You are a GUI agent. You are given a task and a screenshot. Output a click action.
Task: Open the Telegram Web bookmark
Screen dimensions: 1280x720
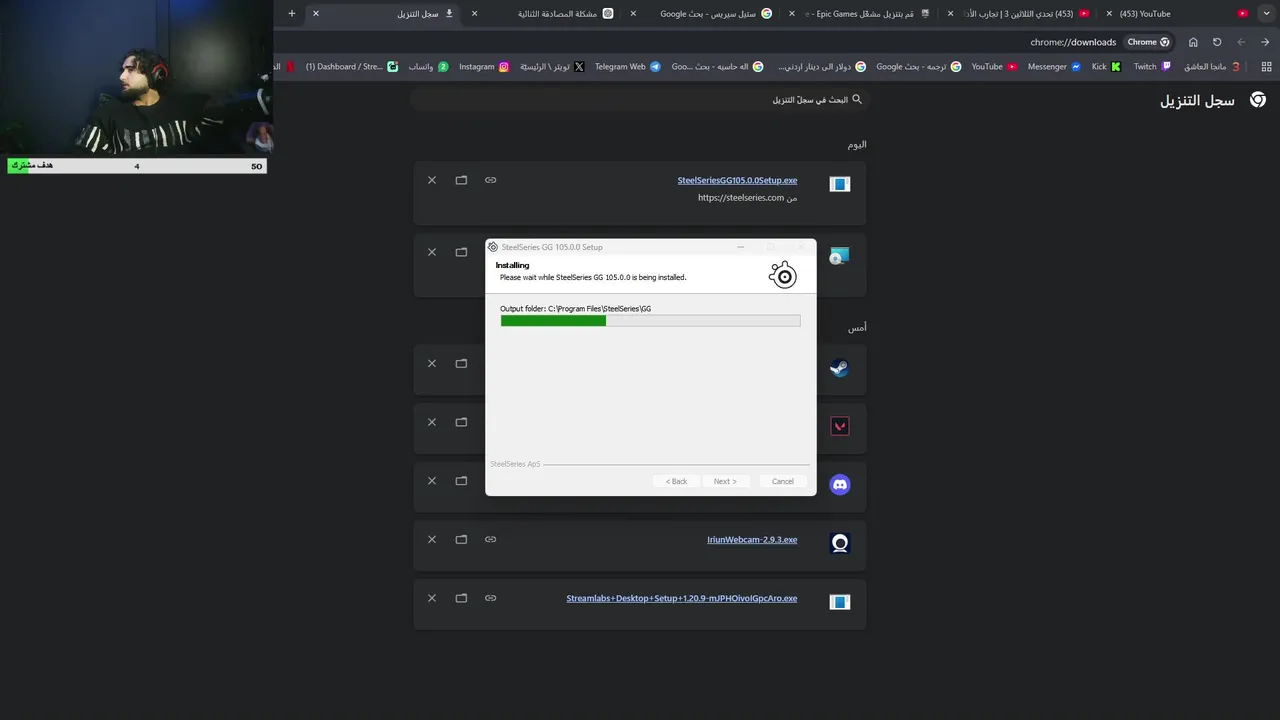[x=628, y=67]
